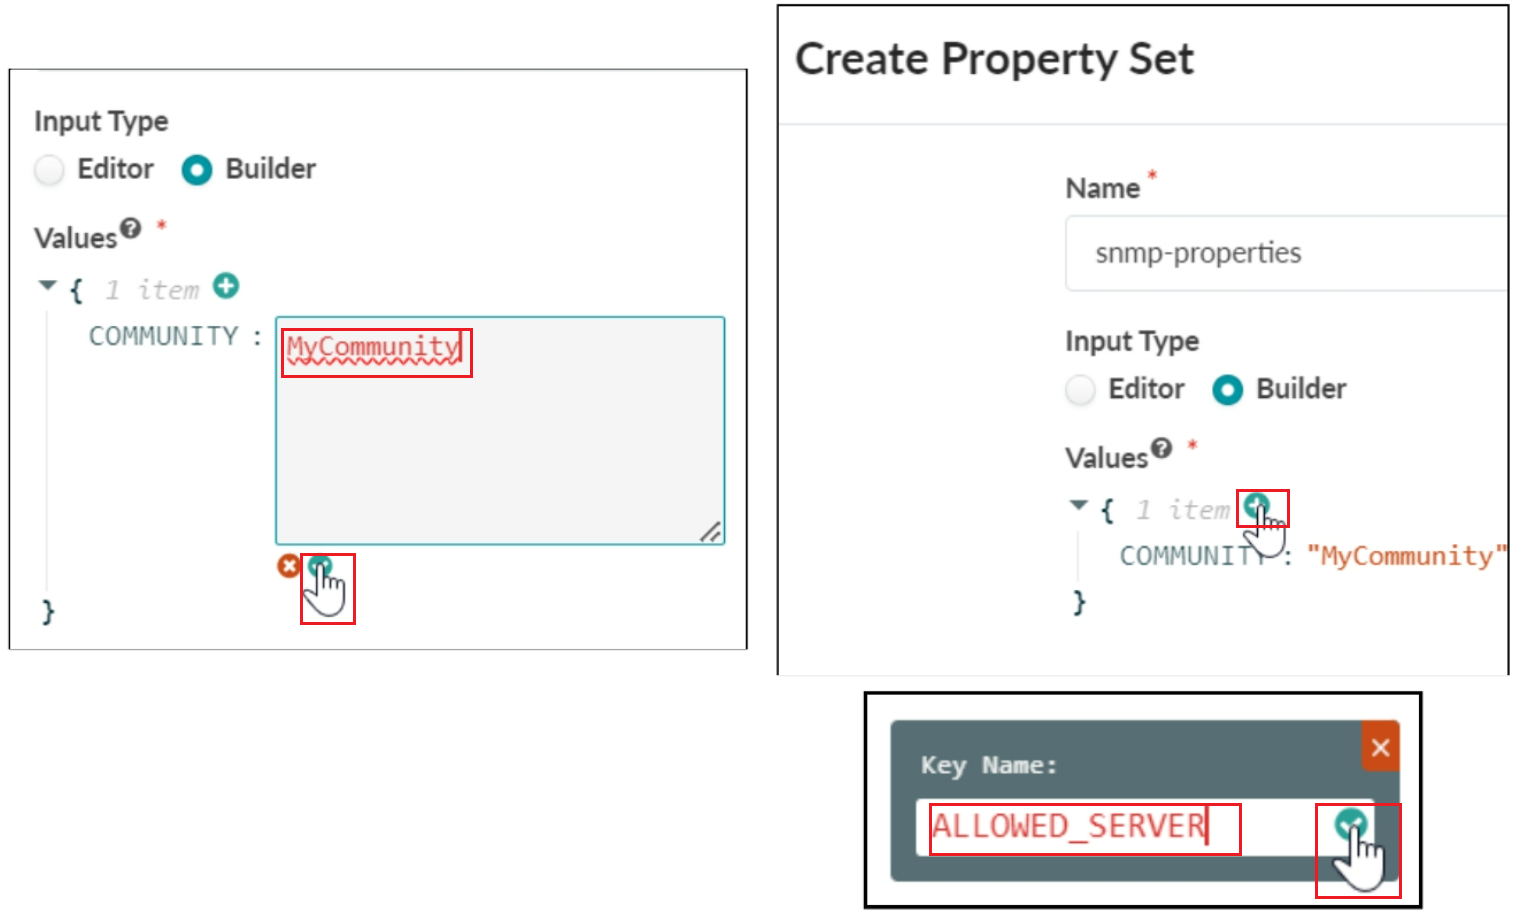Click the plus icon beside '1 item' above the COMMUNITY textarea
Screen dimensions: 1515x915
(x=226, y=286)
